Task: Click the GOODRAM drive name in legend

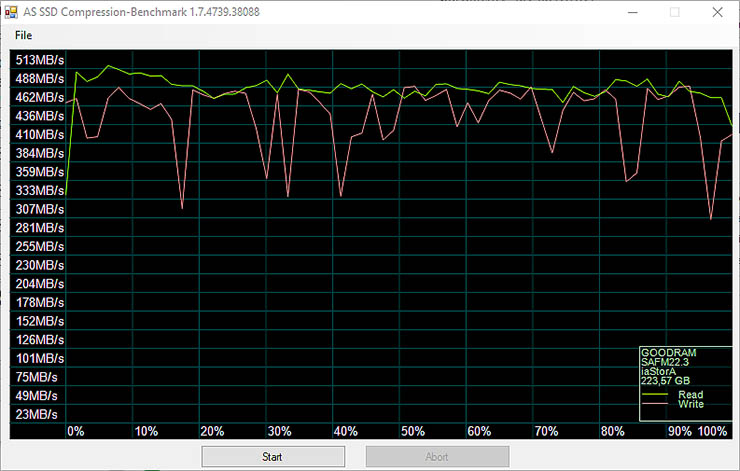Action: pos(669,353)
